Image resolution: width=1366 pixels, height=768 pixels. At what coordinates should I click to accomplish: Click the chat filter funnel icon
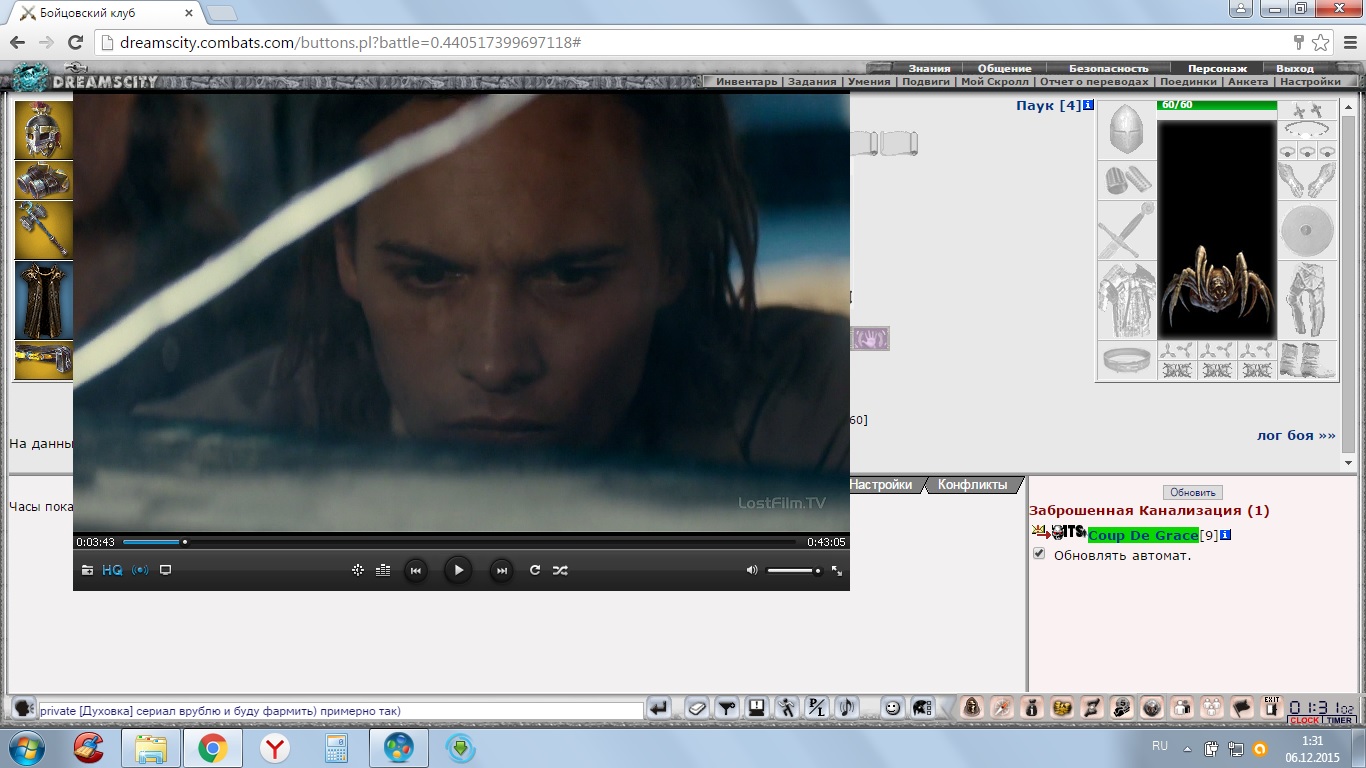(x=727, y=708)
